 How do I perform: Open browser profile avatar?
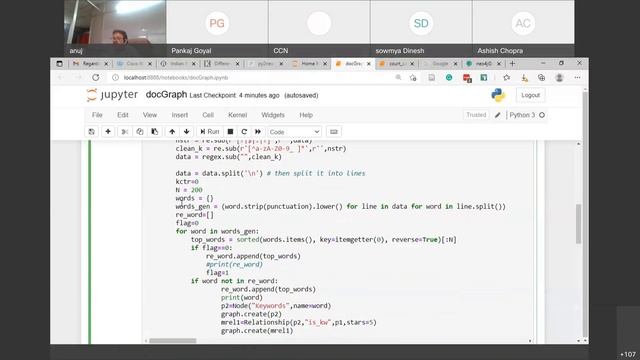pyautogui.click(x=559, y=78)
